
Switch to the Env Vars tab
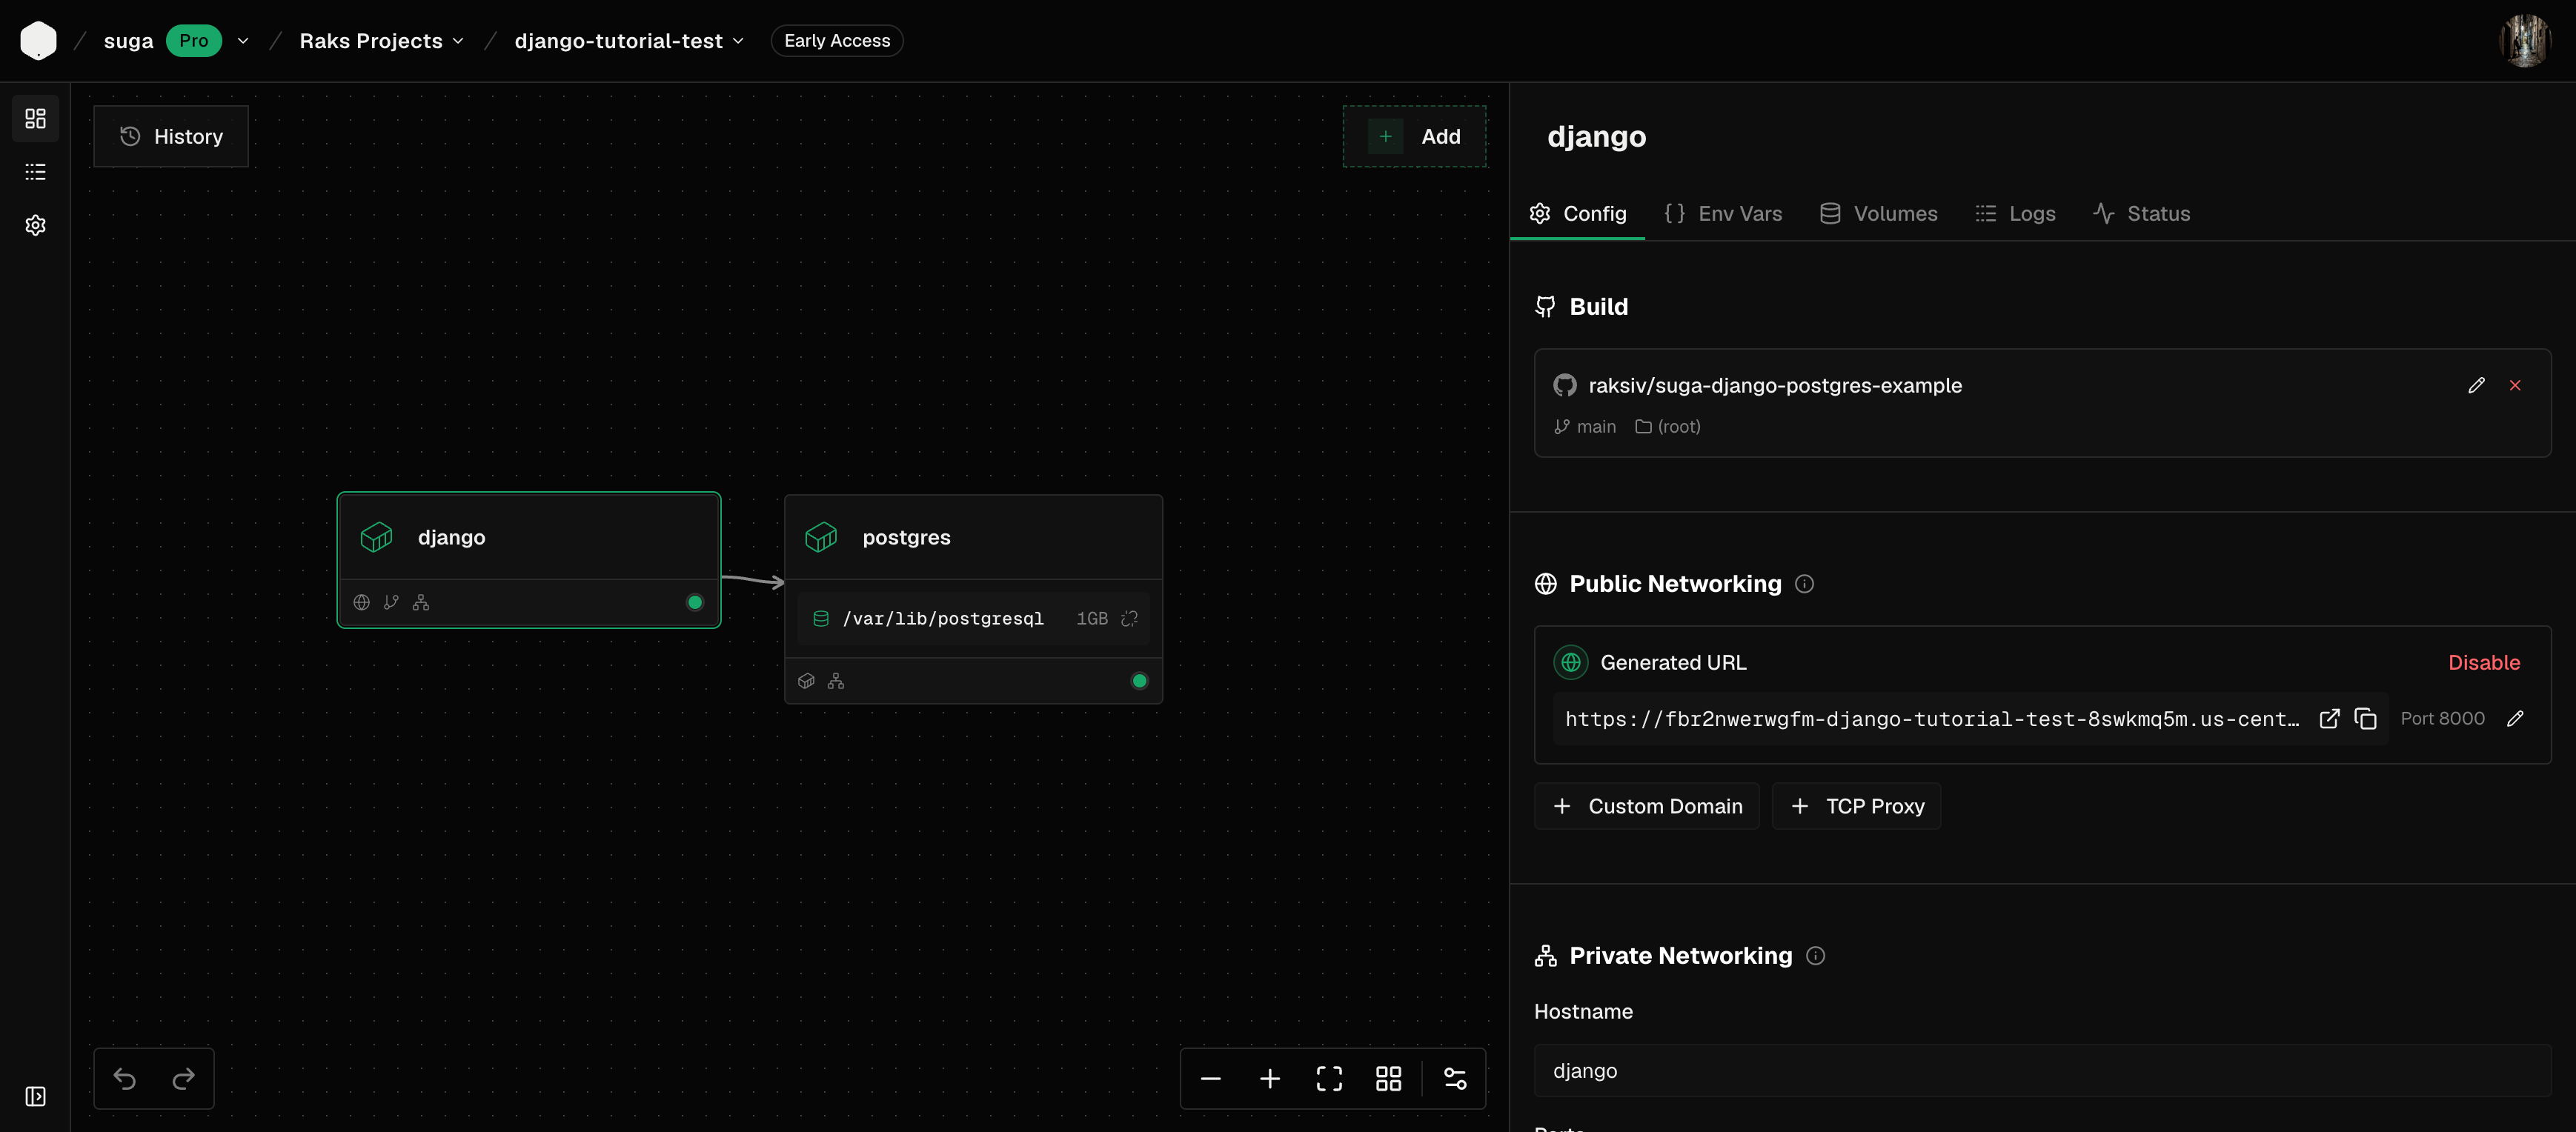[x=1722, y=214]
